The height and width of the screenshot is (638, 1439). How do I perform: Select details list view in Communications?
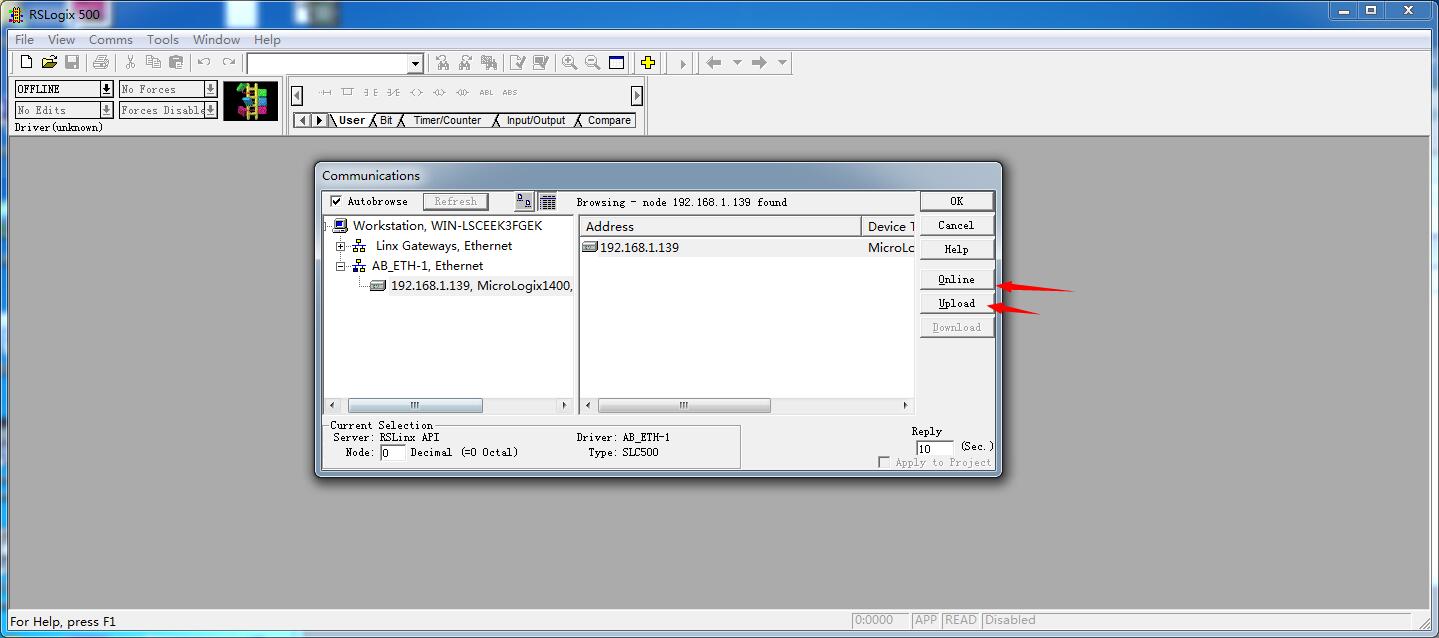tap(548, 201)
